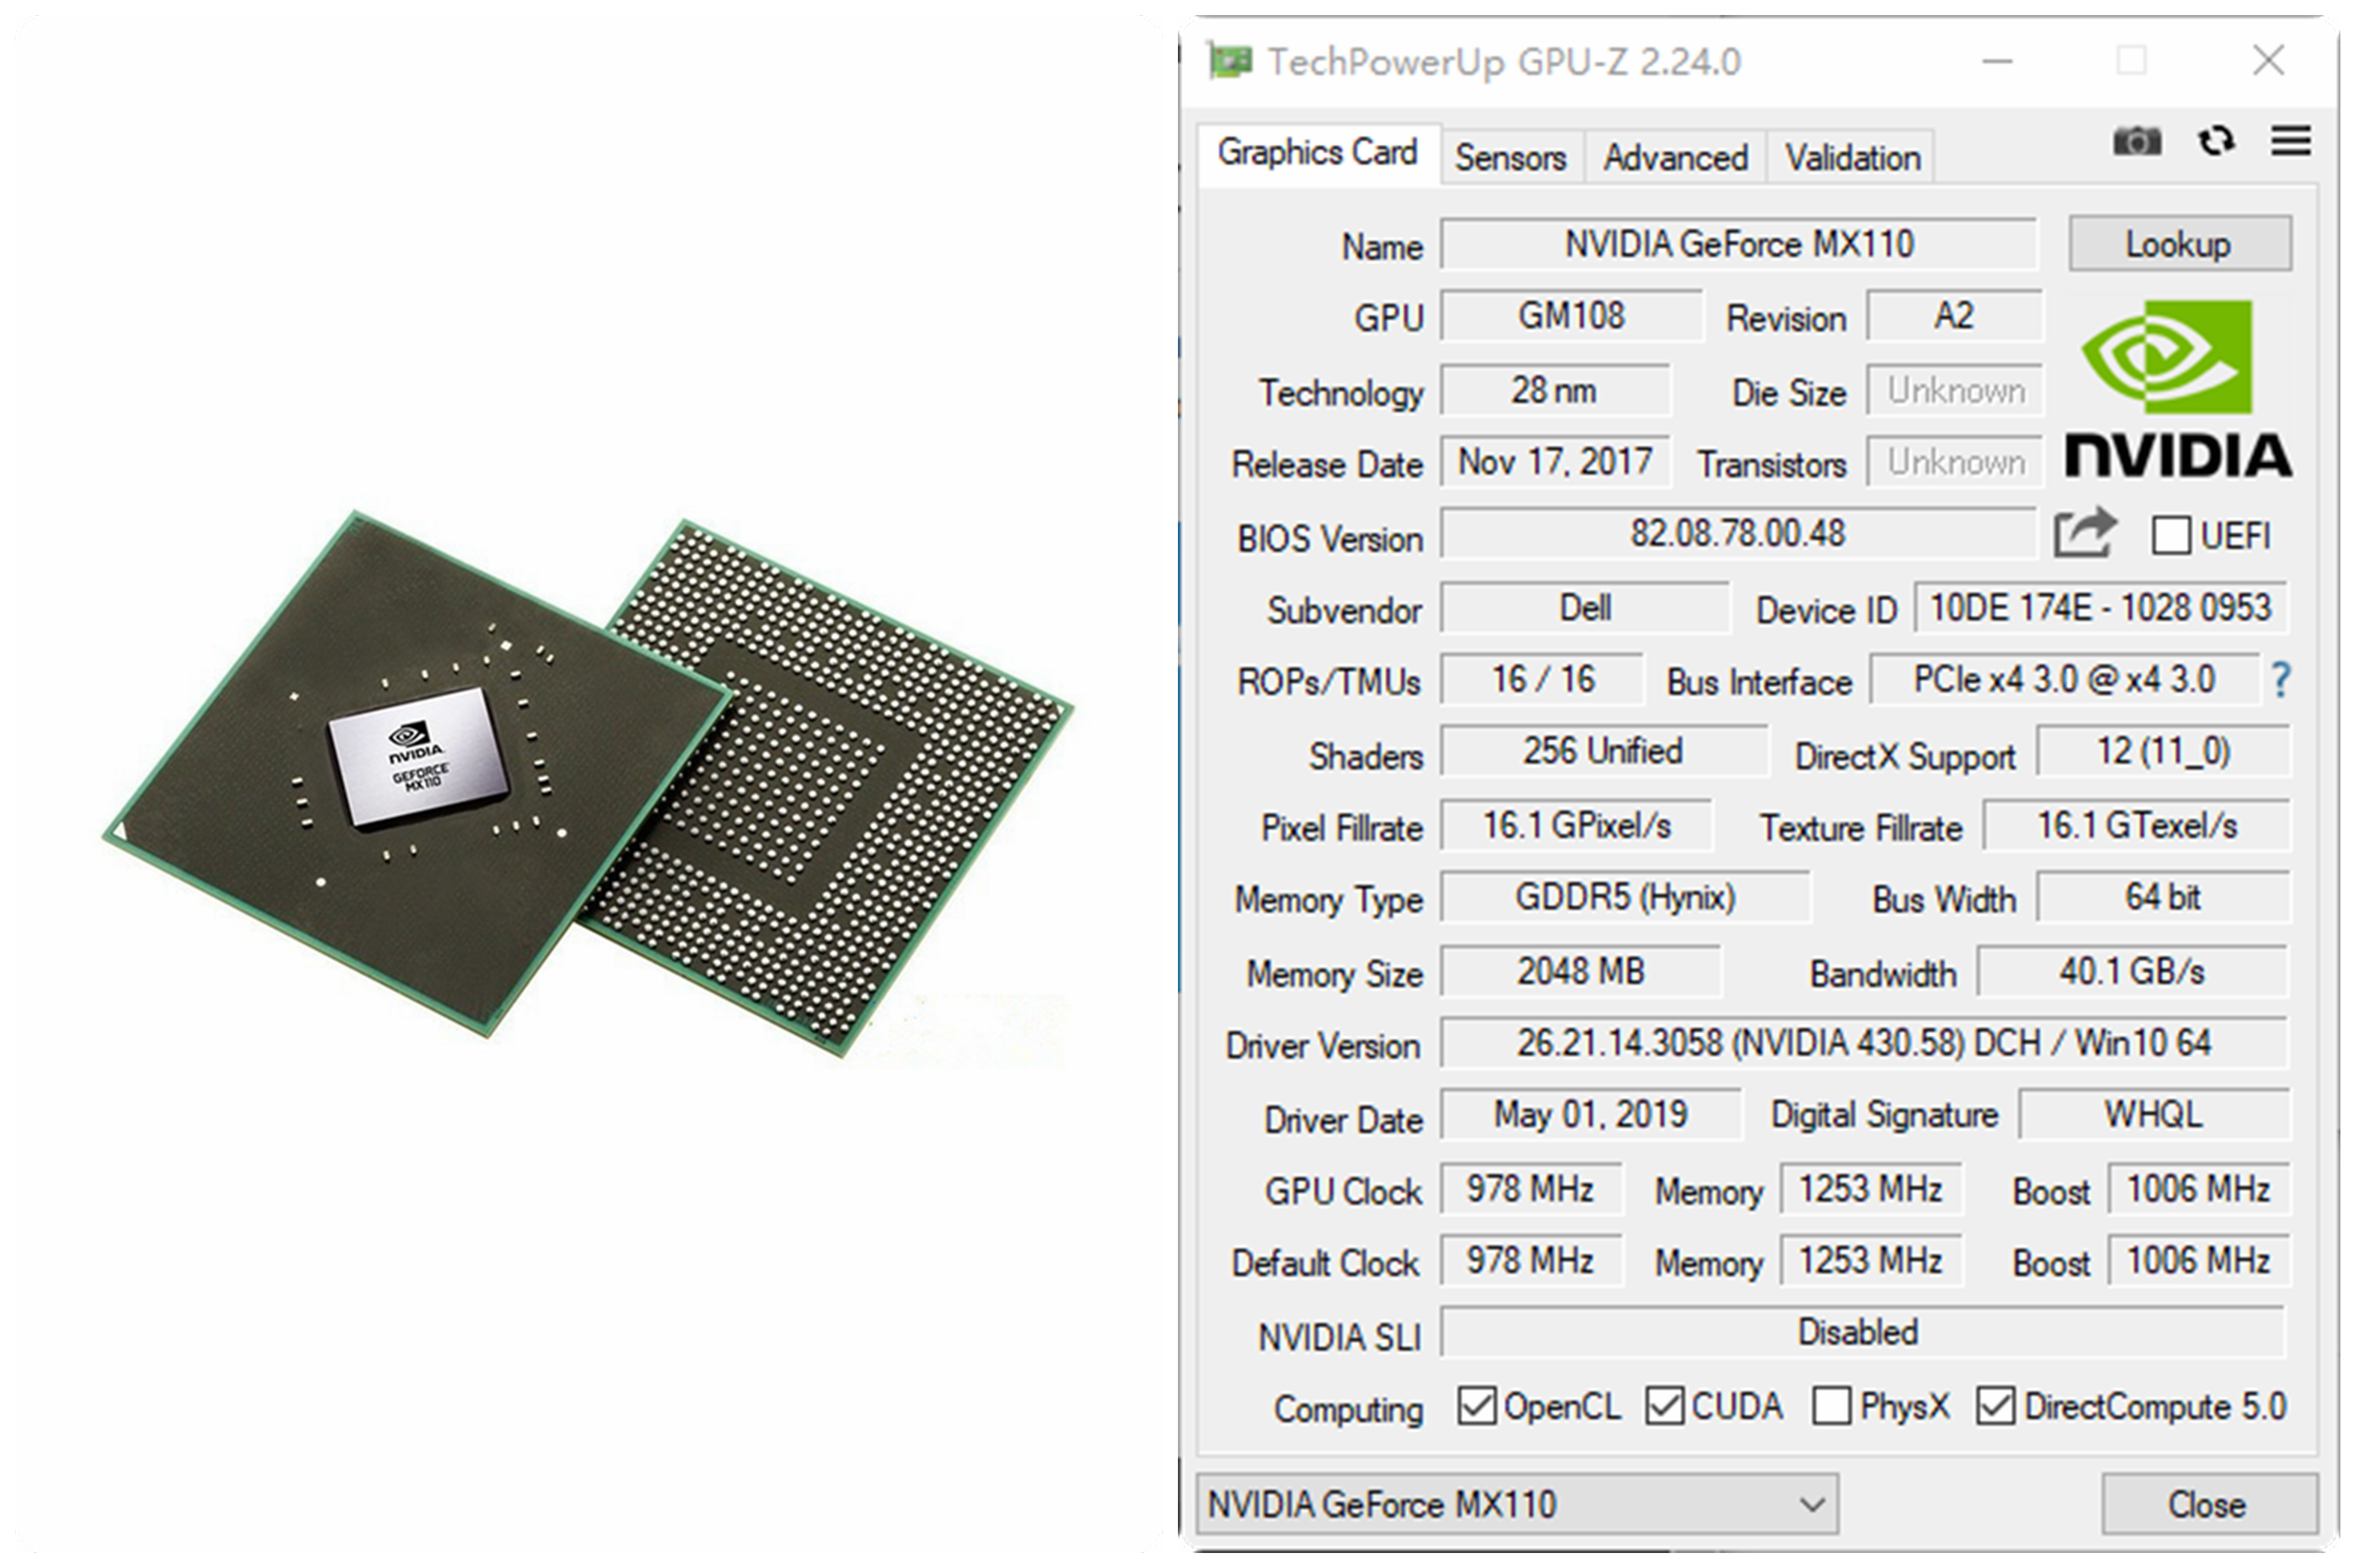Toggle the OpenCL checkbox

(x=1476, y=1406)
